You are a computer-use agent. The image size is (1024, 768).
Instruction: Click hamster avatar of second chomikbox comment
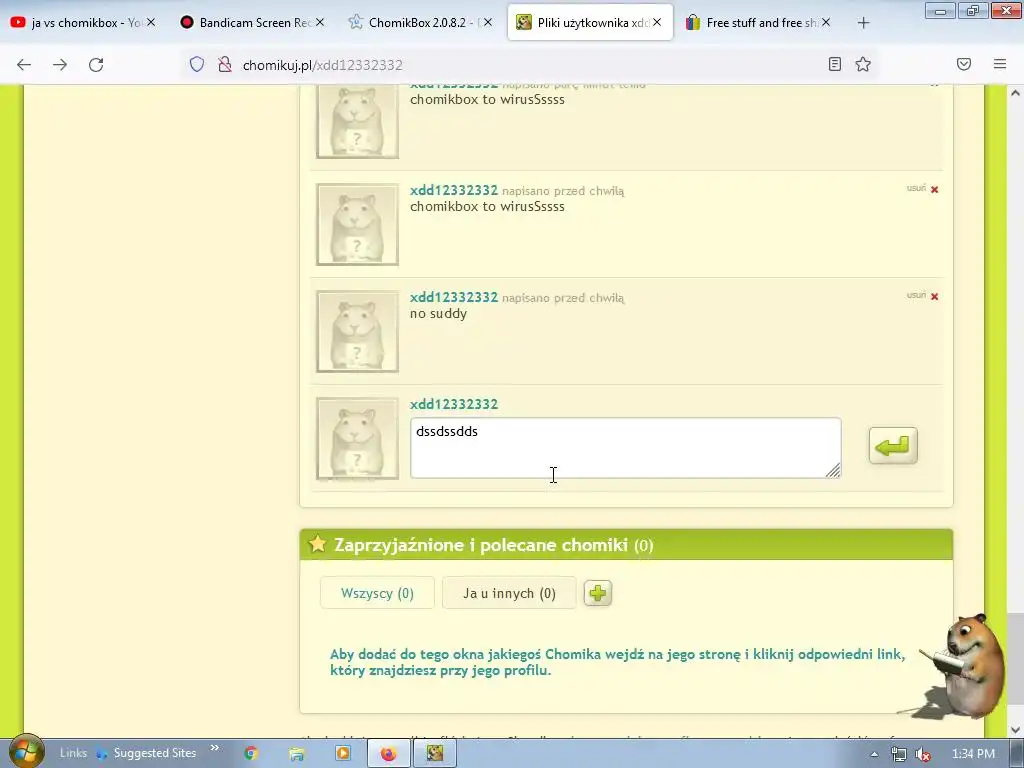[357, 225]
